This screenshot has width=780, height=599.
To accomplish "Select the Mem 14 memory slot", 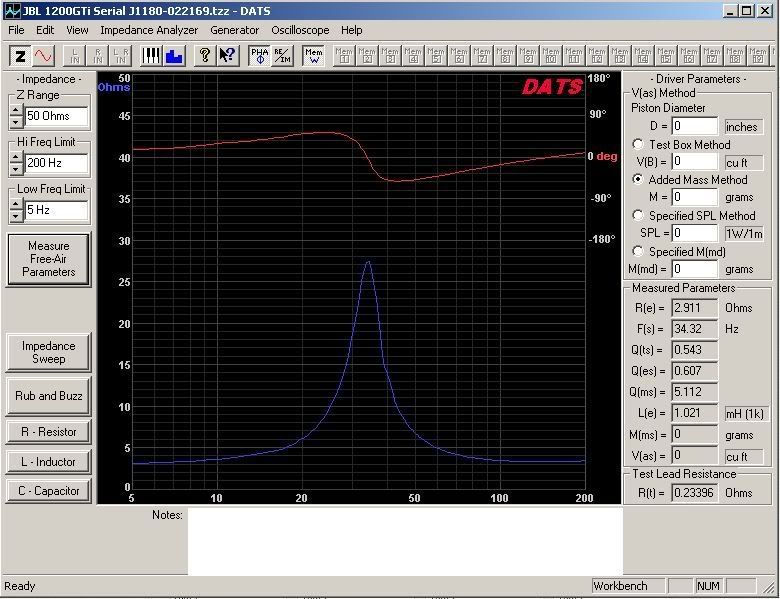I will click(x=643, y=56).
